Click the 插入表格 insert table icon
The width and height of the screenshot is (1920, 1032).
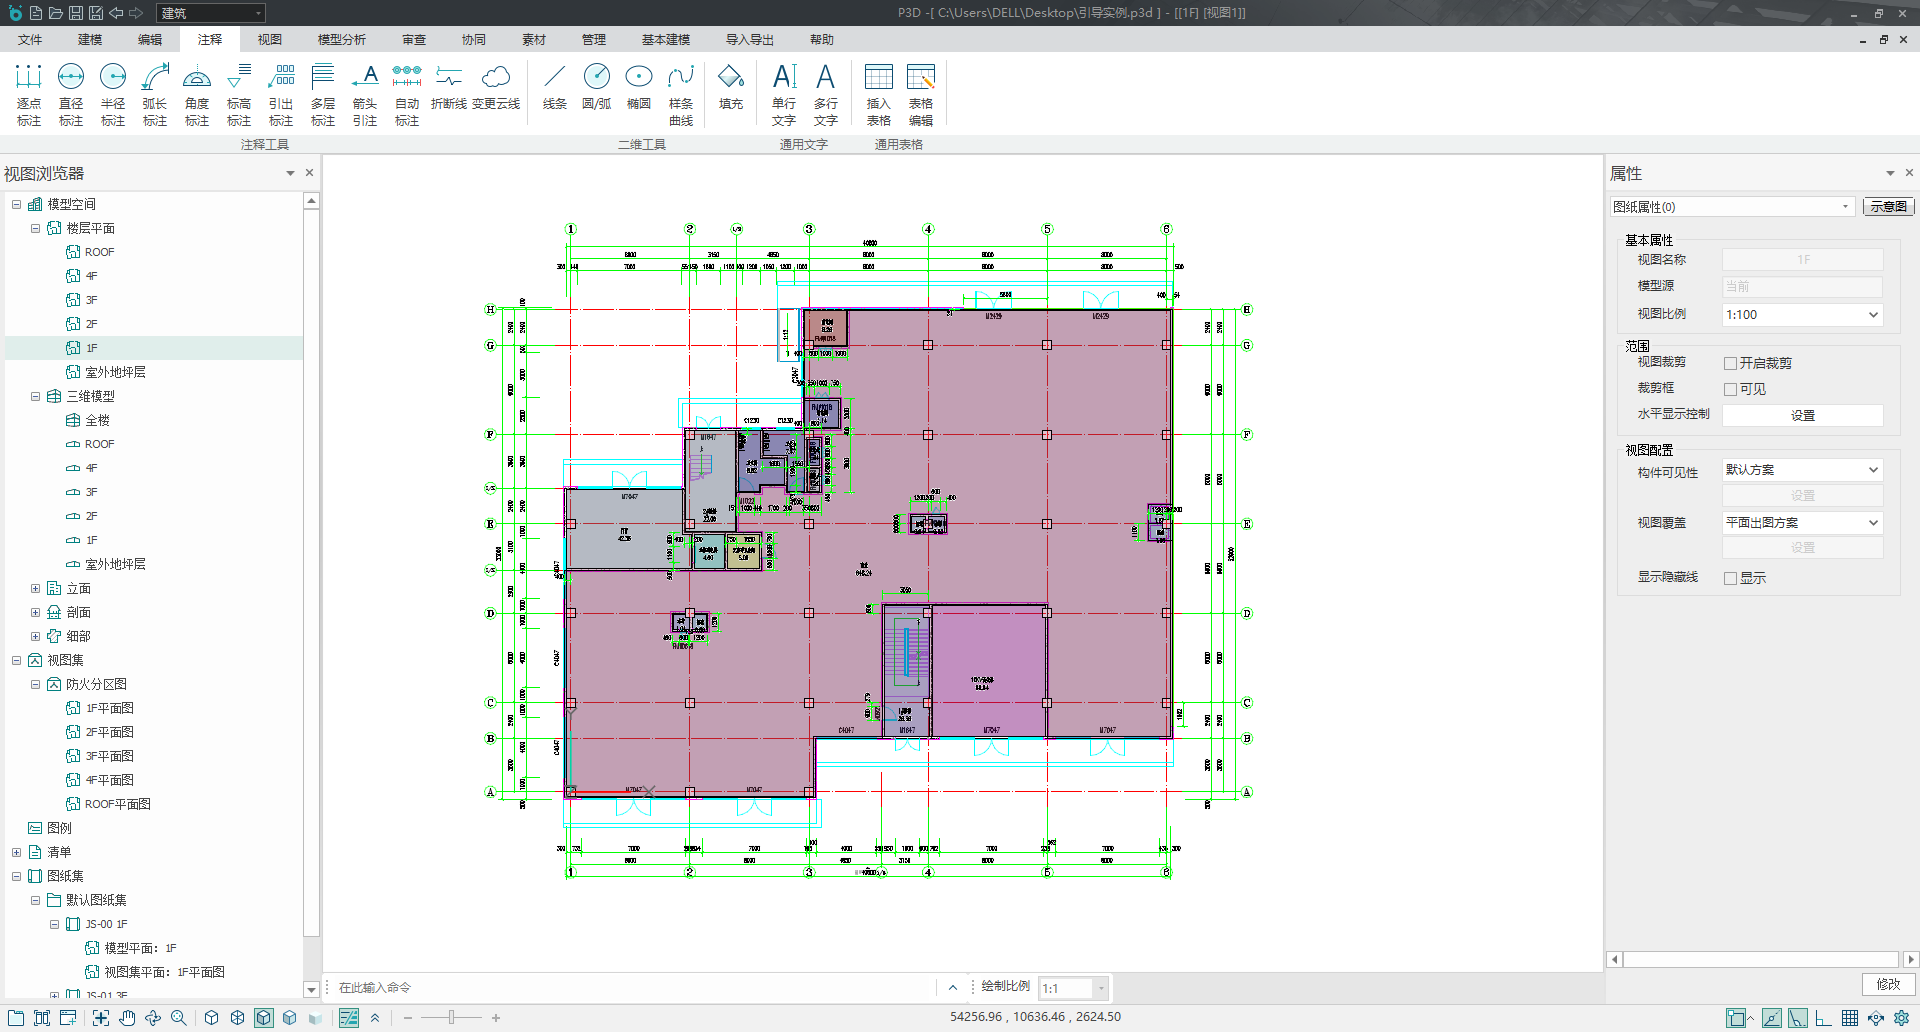878,94
